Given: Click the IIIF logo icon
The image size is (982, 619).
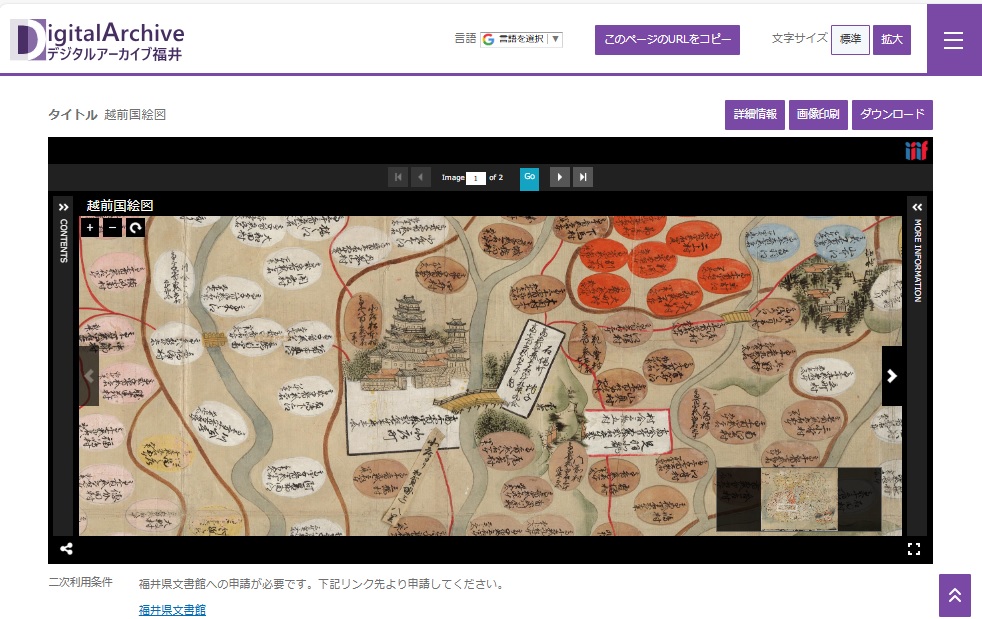Looking at the screenshot, I should tap(916, 150).
